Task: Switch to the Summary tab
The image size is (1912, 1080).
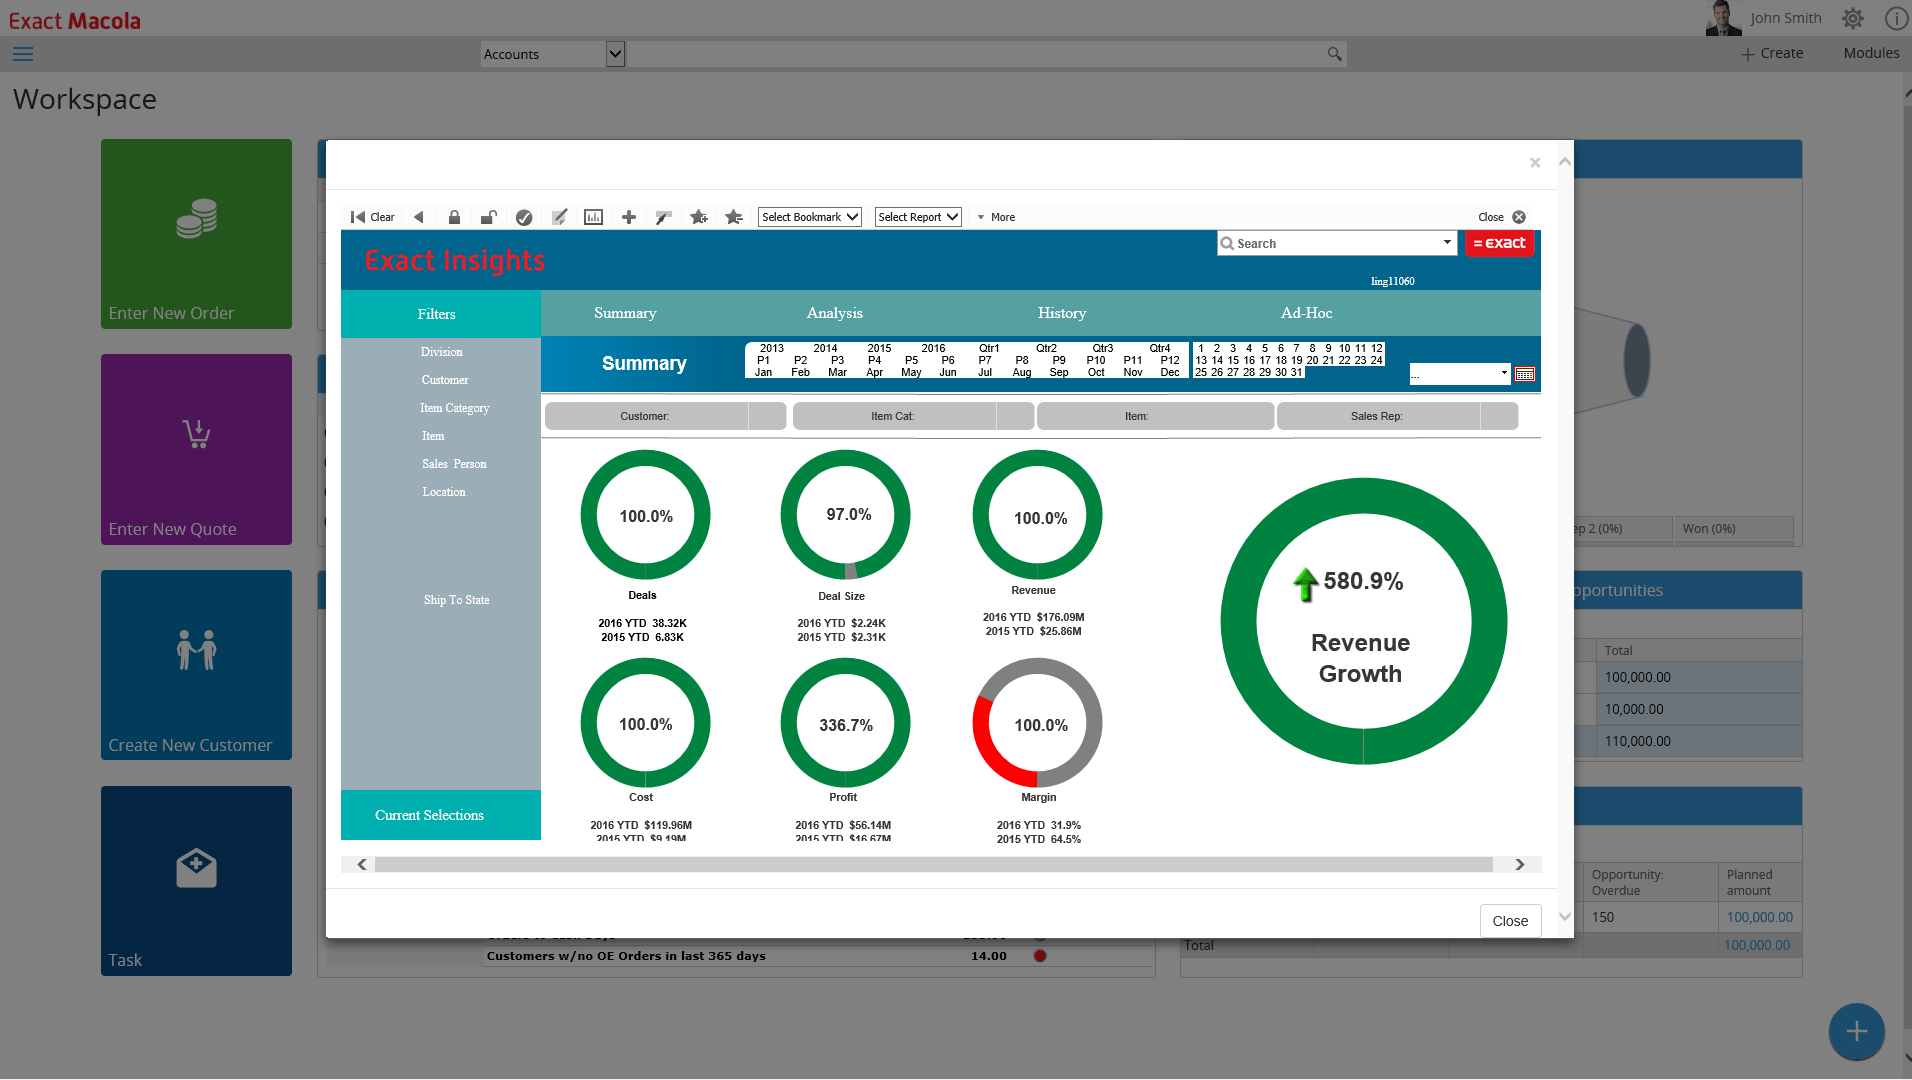Action: [625, 313]
